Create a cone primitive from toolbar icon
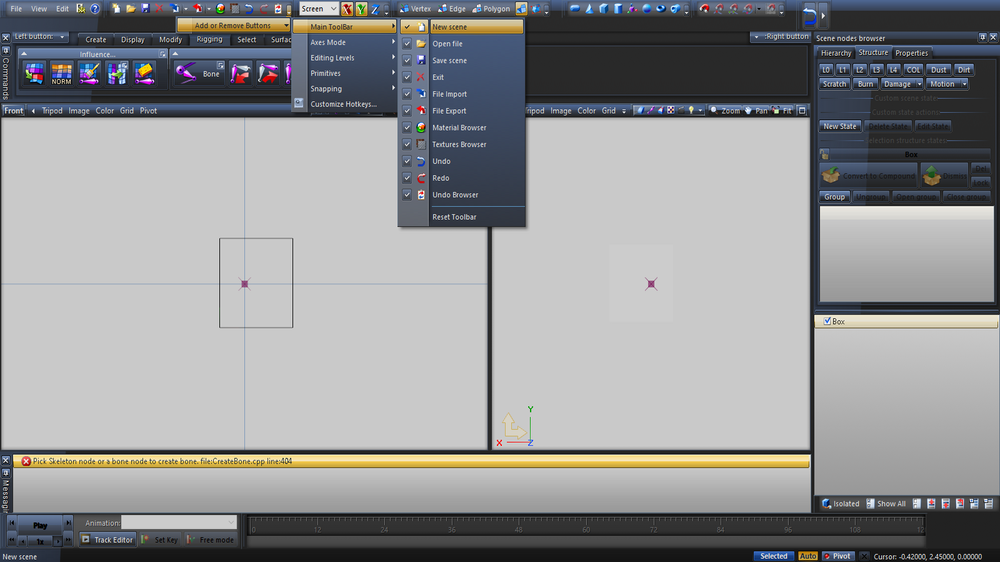This screenshot has width=1000, height=562. 589,9
